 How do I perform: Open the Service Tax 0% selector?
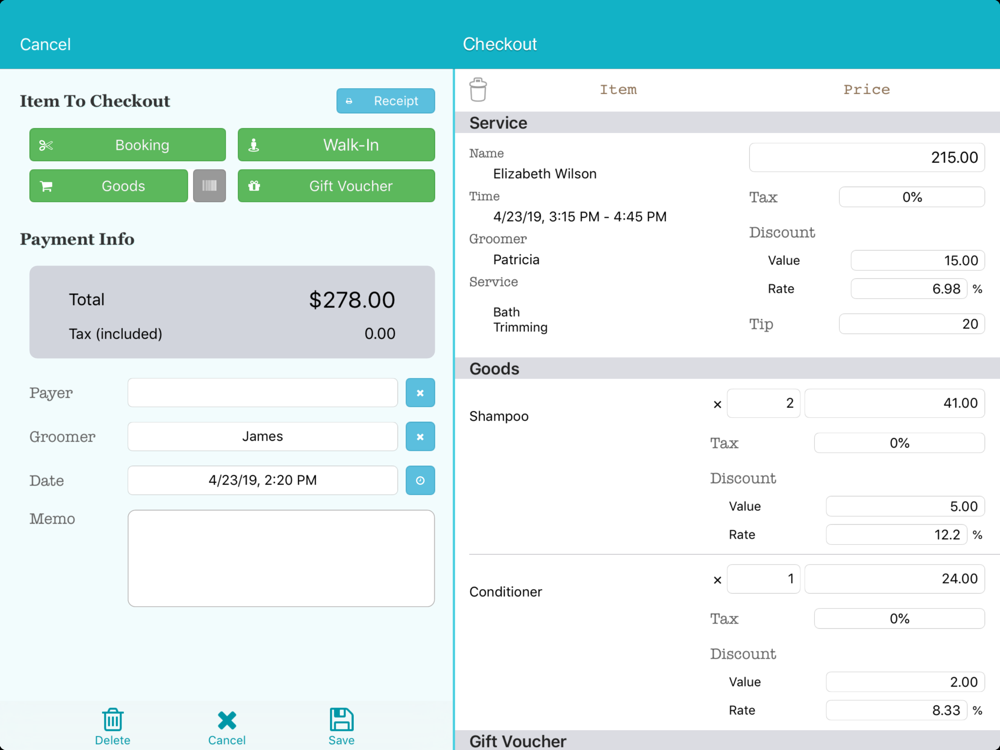click(912, 197)
